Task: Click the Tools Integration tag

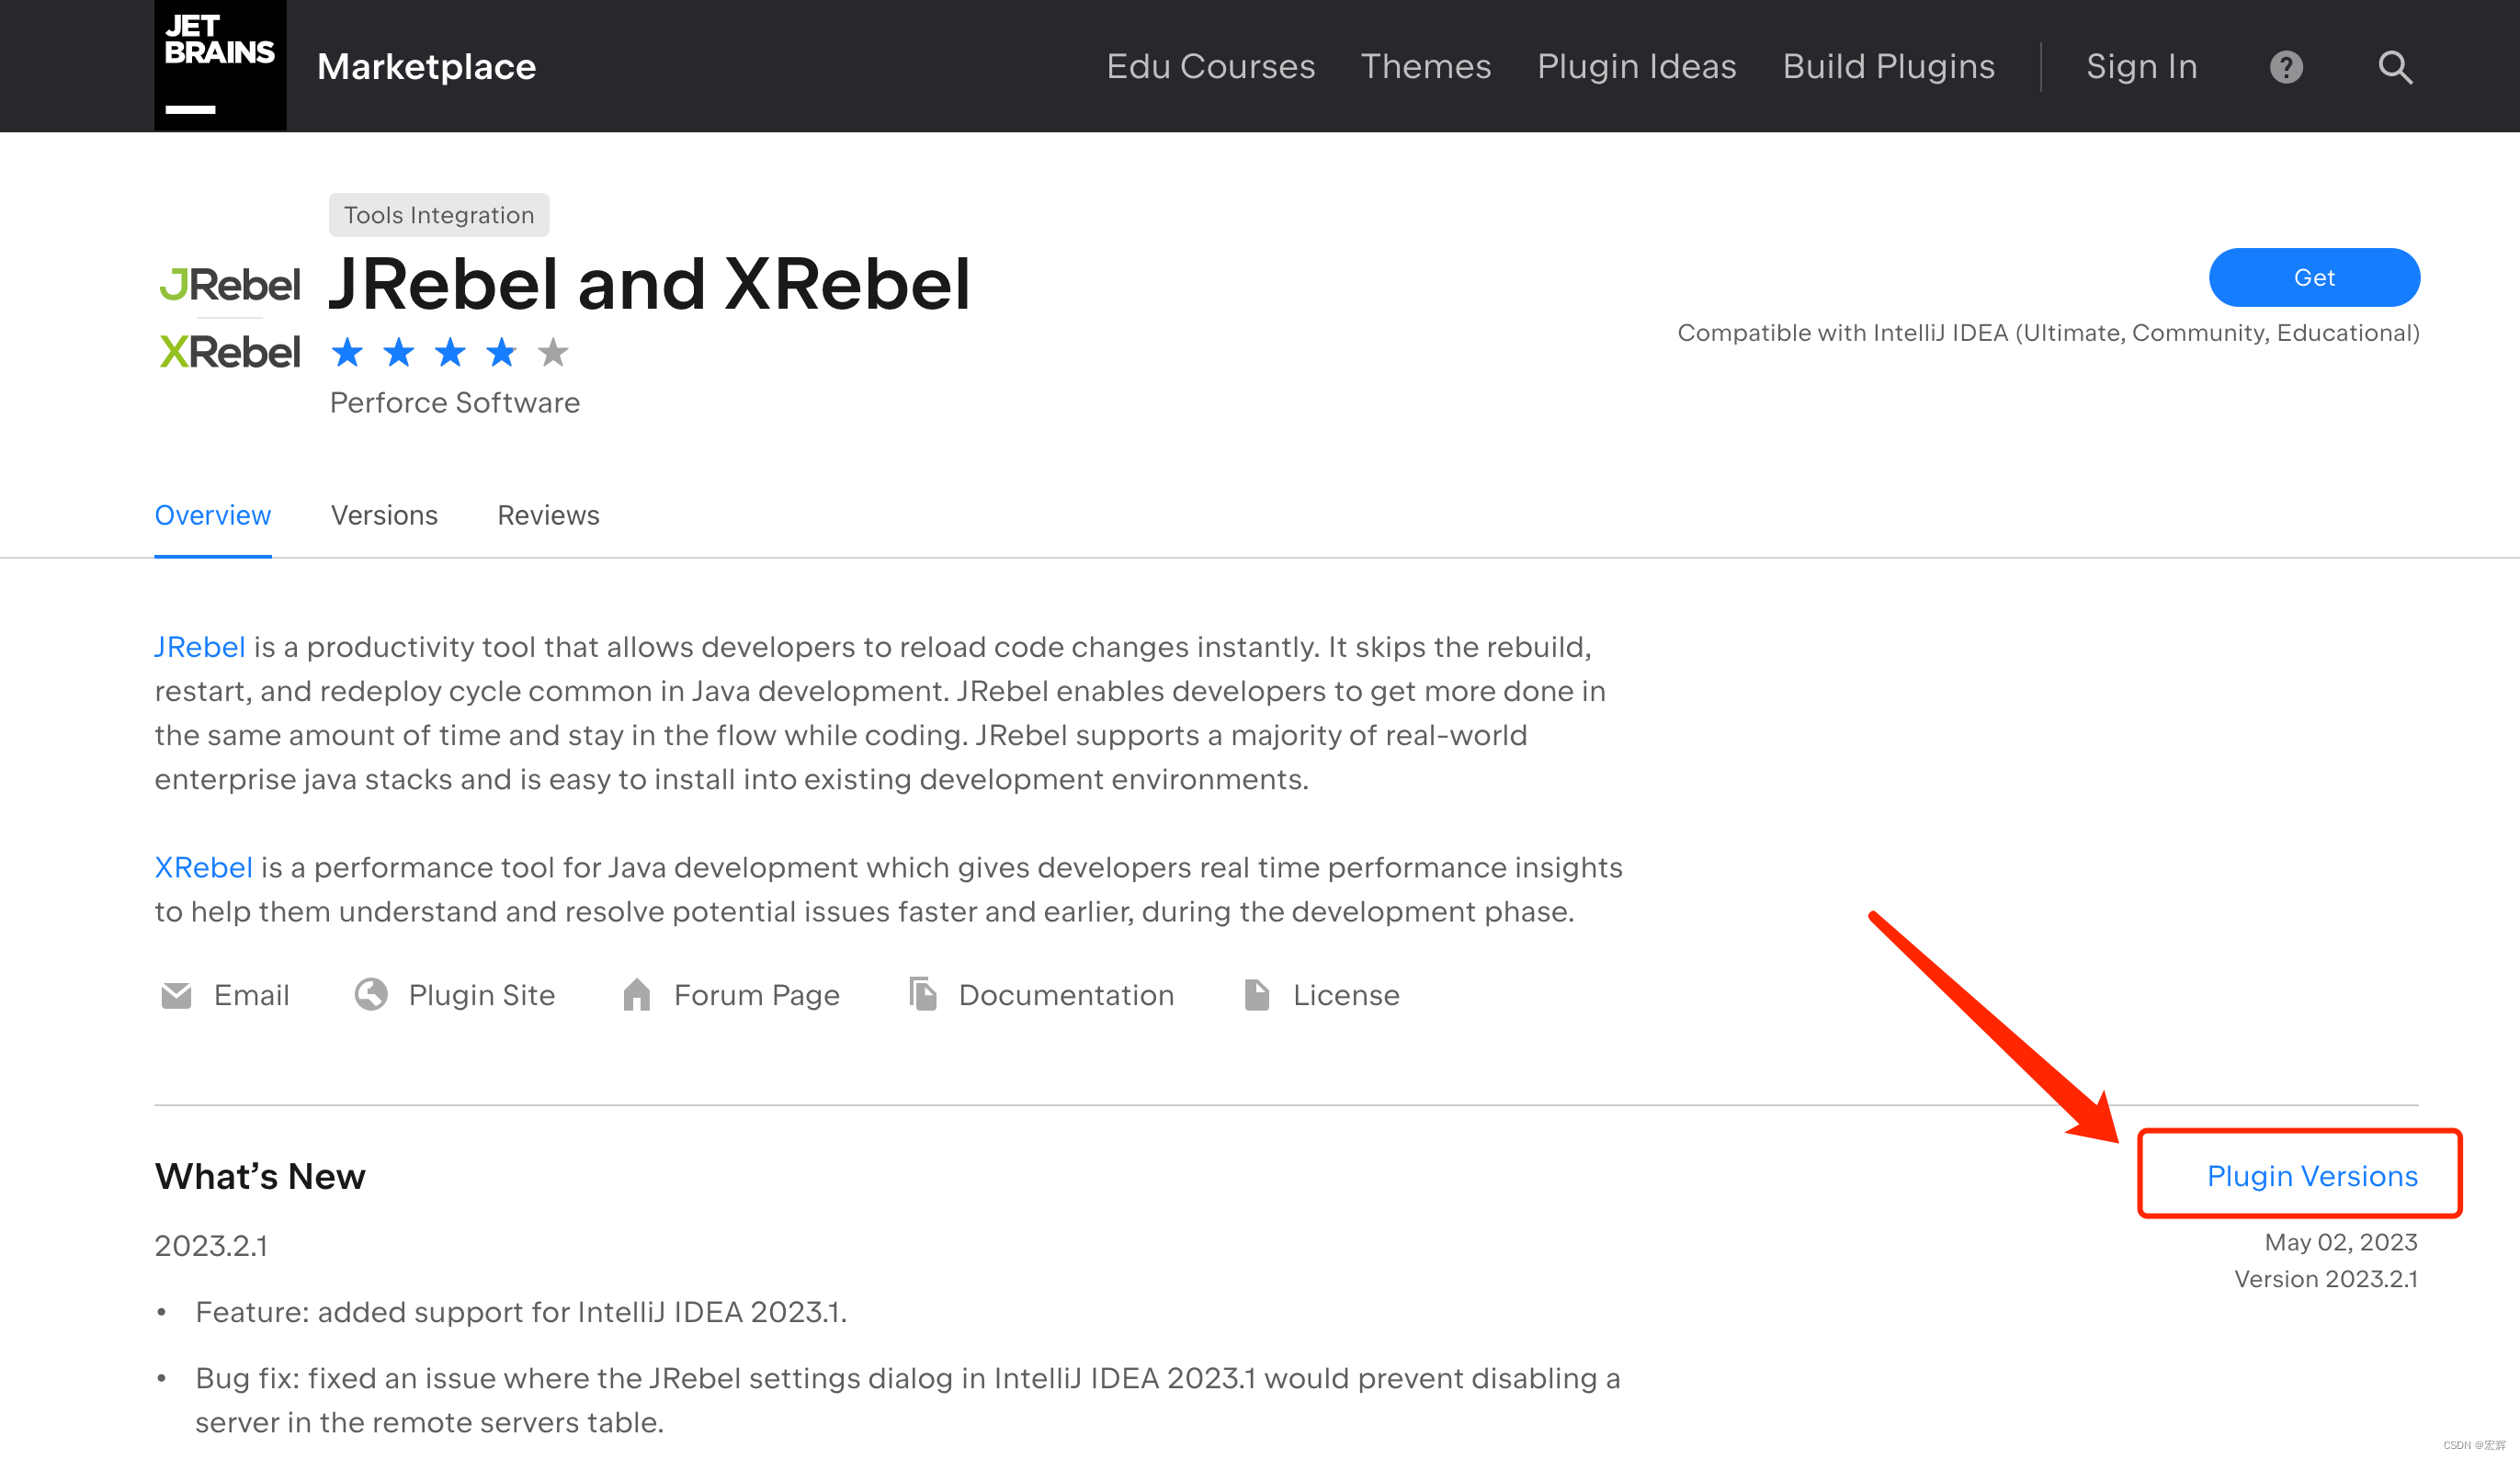Action: 439,215
